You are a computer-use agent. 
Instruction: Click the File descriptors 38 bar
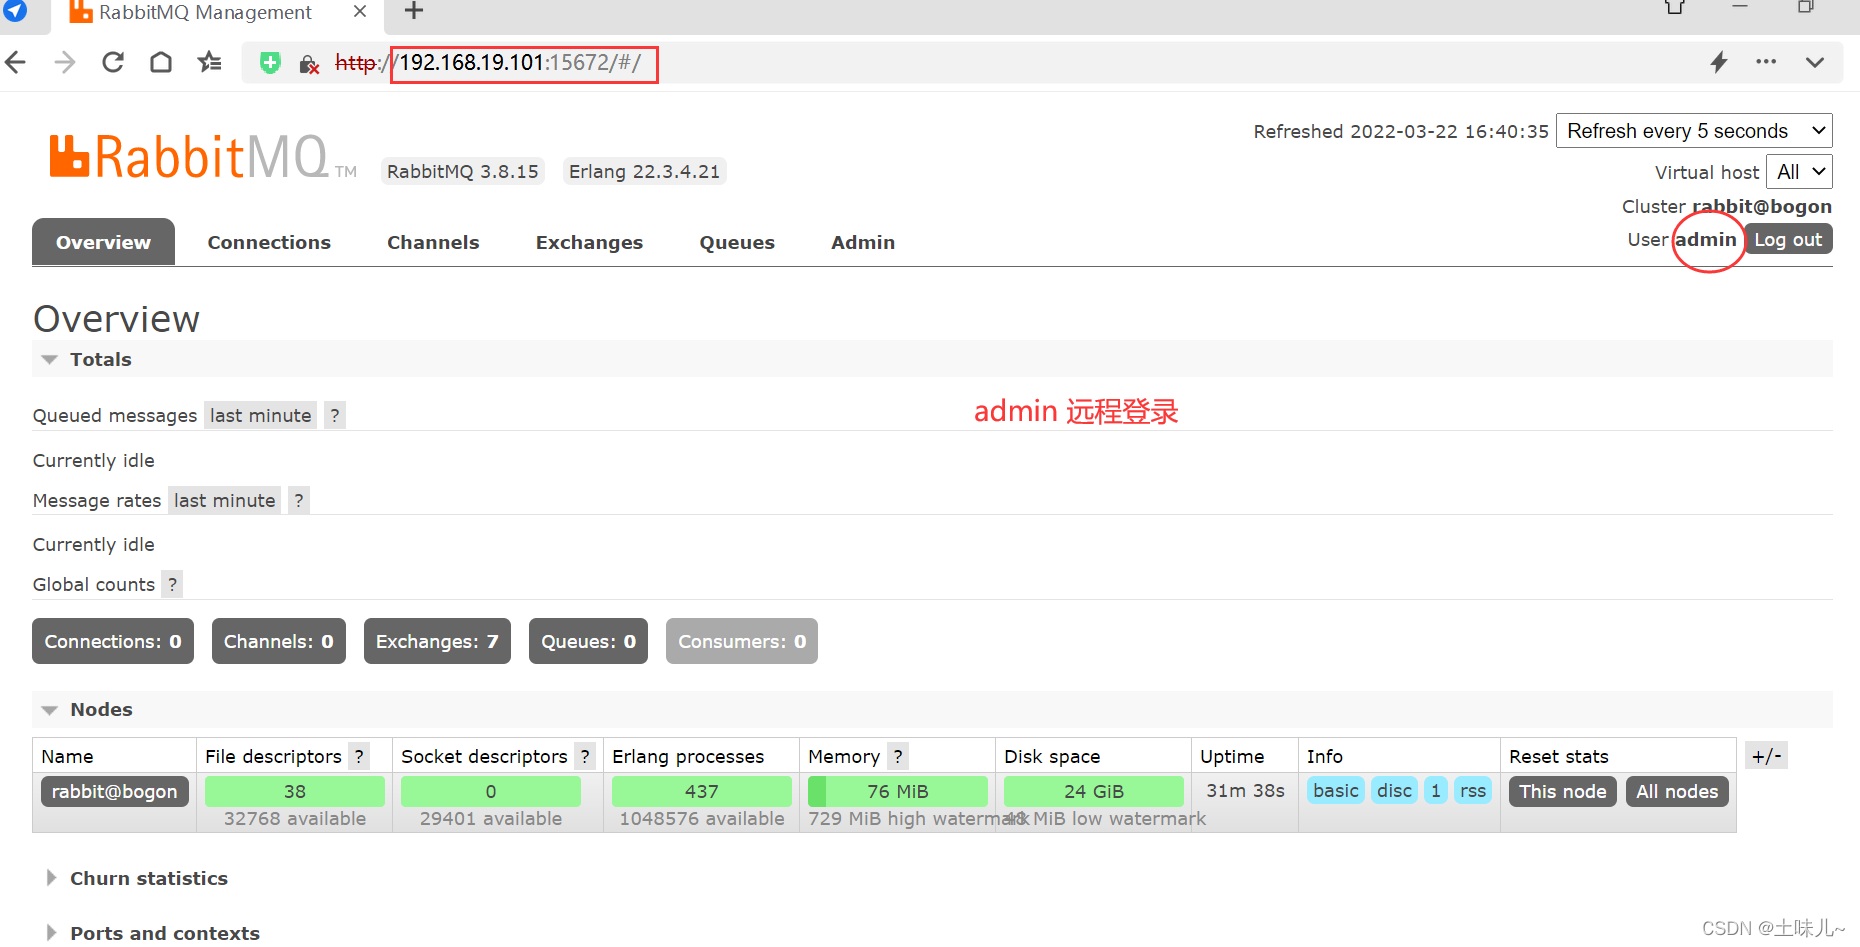click(295, 791)
